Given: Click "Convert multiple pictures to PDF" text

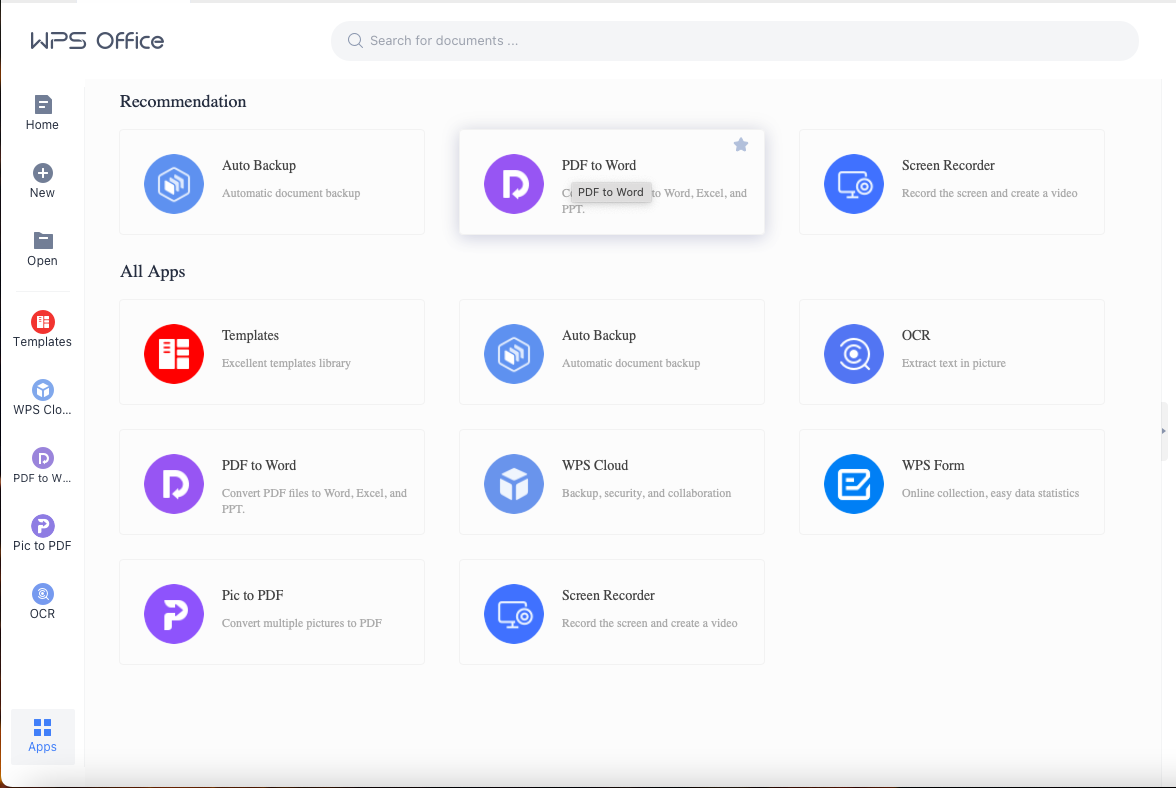Looking at the screenshot, I should click(x=302, y=623).
